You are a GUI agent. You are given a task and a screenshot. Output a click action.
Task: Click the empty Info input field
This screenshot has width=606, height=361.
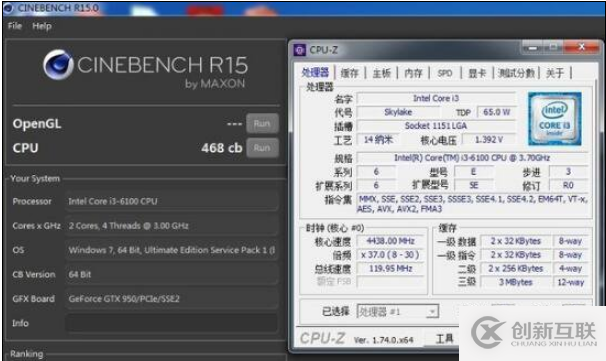click(172, 323)
